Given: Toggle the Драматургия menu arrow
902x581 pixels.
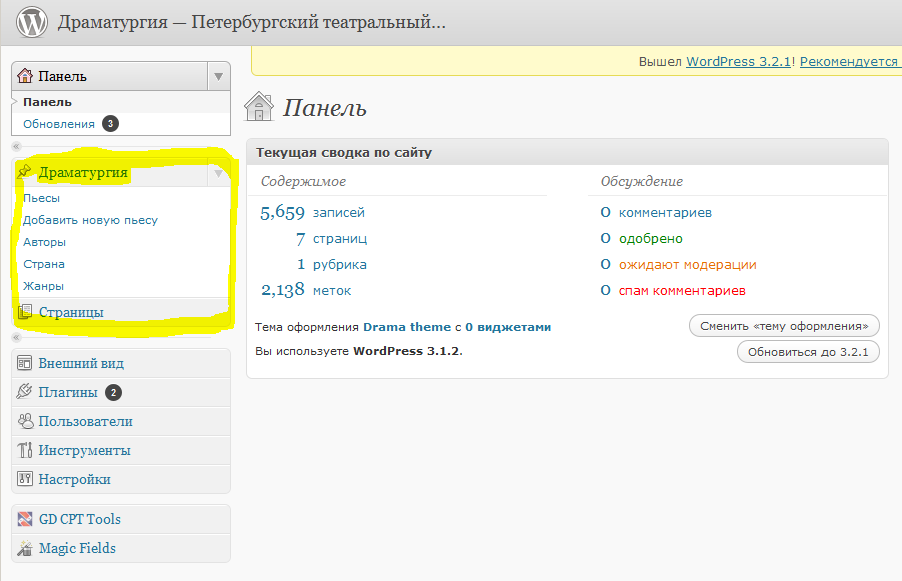Looking at the screenshot, I should [x=219, y=172].
